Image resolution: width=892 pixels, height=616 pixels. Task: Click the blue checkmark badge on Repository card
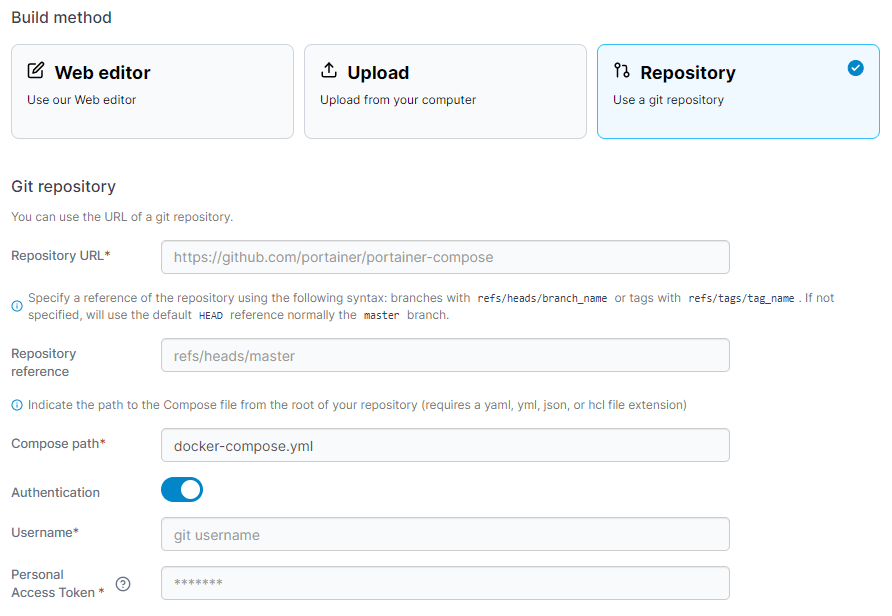tap(856, 68)
